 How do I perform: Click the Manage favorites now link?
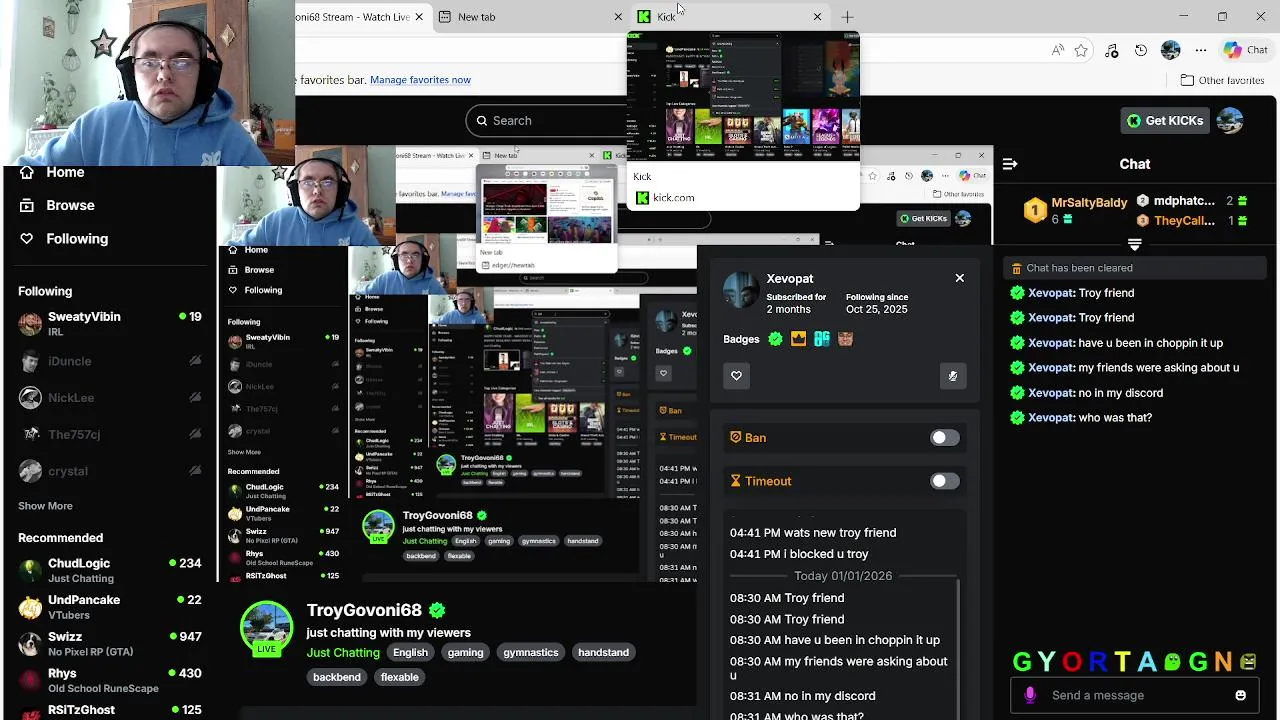pyautogui.click(x=420, y=80)
